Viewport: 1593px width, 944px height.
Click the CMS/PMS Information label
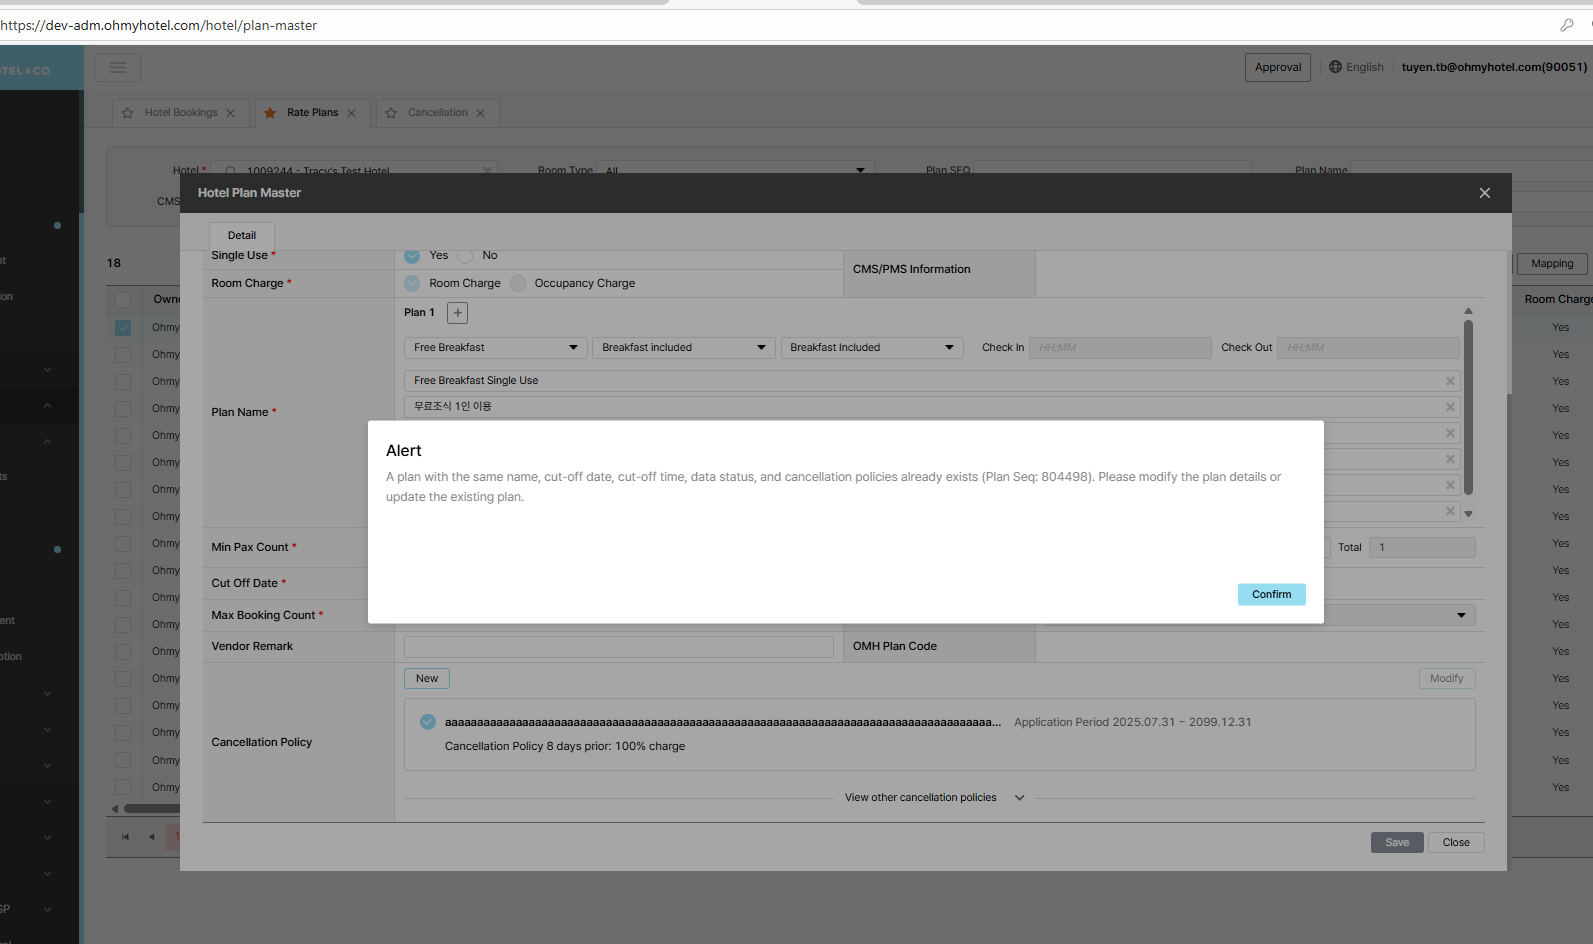912,270
